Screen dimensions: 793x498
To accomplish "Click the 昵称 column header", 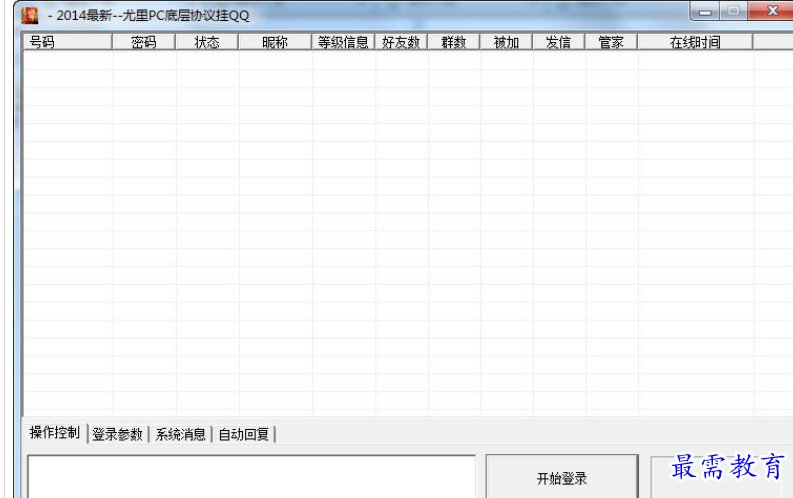I will 275,42.
